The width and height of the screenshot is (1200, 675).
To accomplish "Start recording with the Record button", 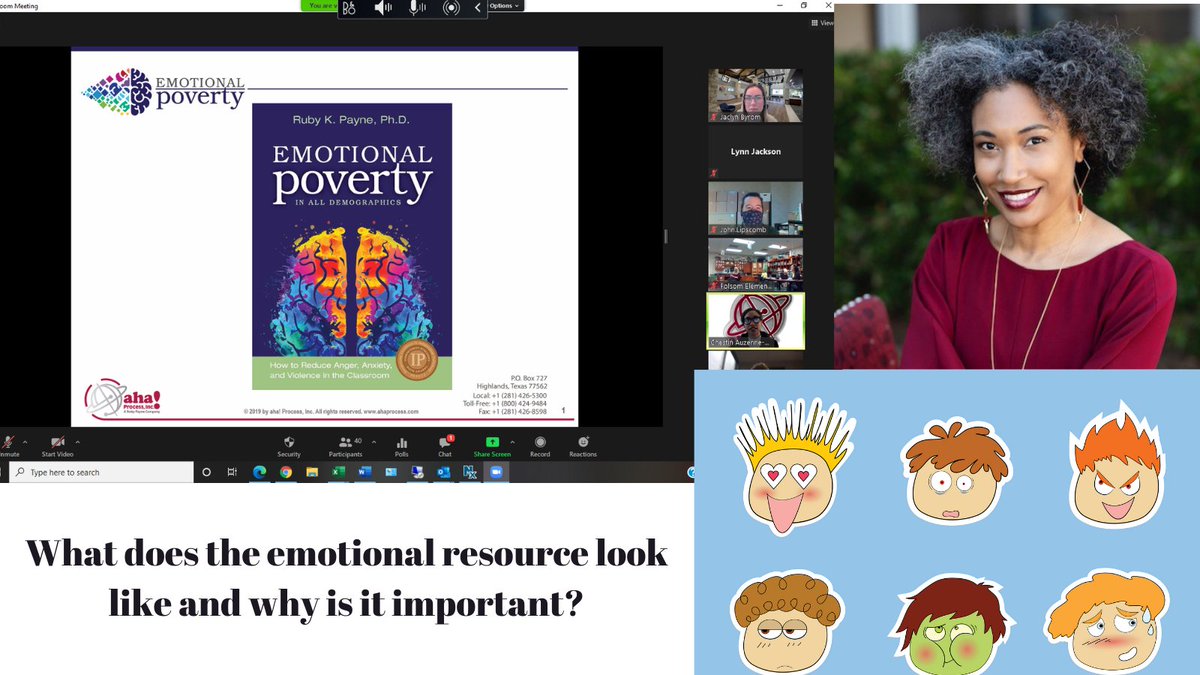I will (540, 446).
